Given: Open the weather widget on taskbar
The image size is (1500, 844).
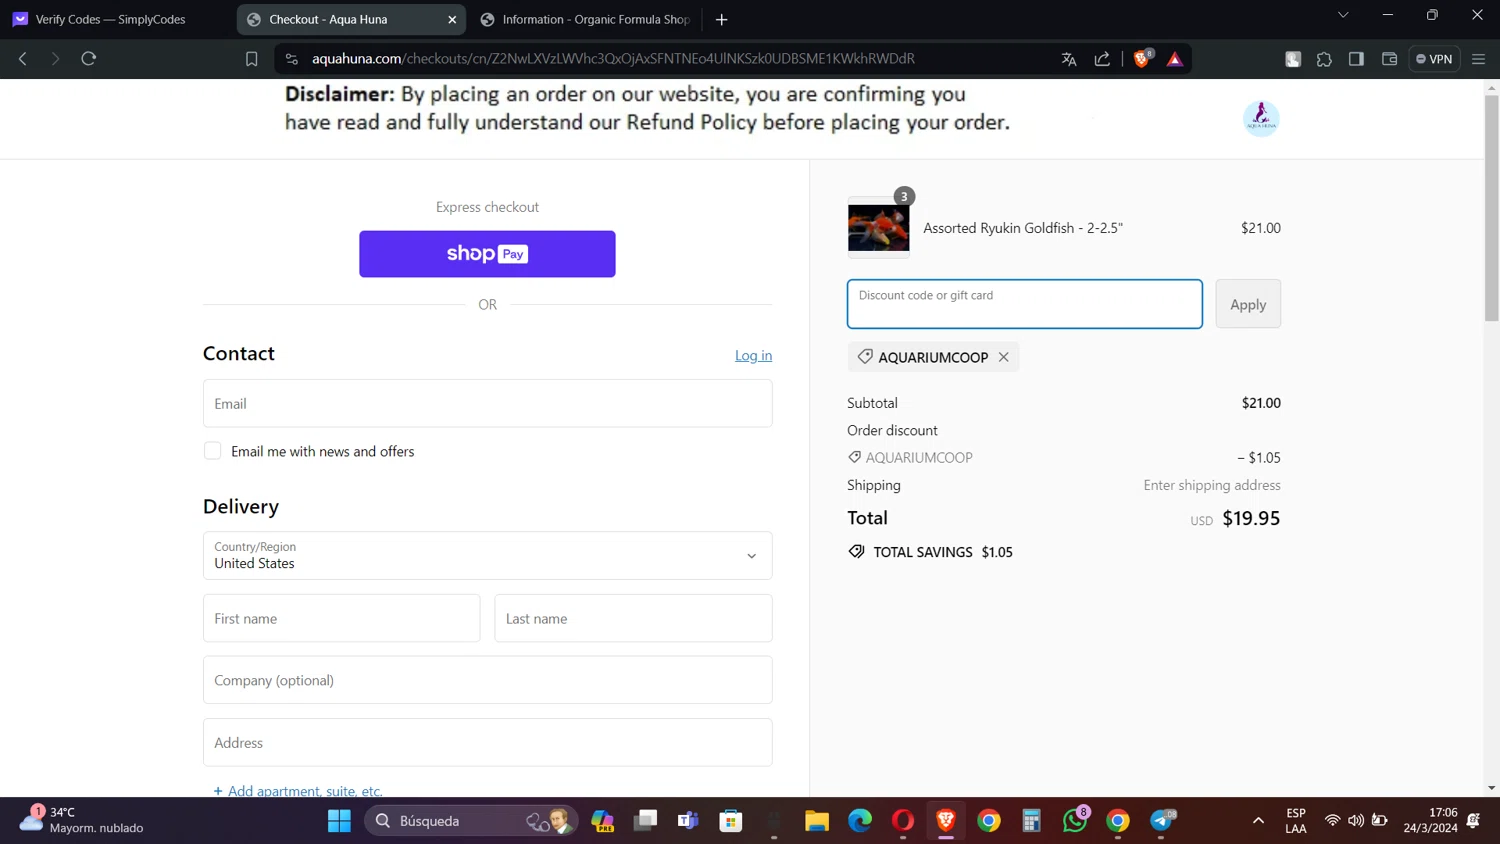Looking at the screenshot, I should (82, 820).
